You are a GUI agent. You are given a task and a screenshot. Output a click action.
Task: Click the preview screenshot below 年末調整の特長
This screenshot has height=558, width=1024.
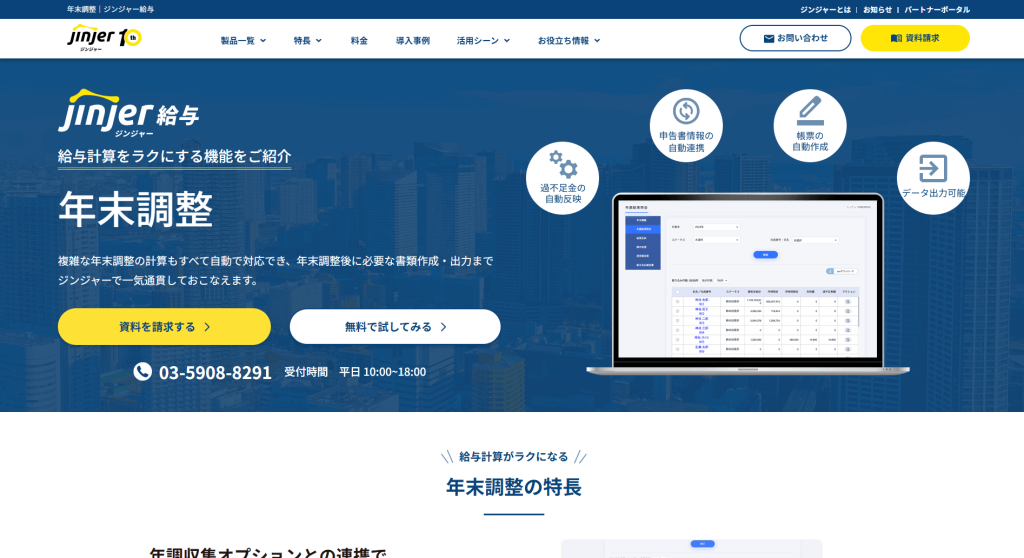pyautogui.click(x=692, y=548)
